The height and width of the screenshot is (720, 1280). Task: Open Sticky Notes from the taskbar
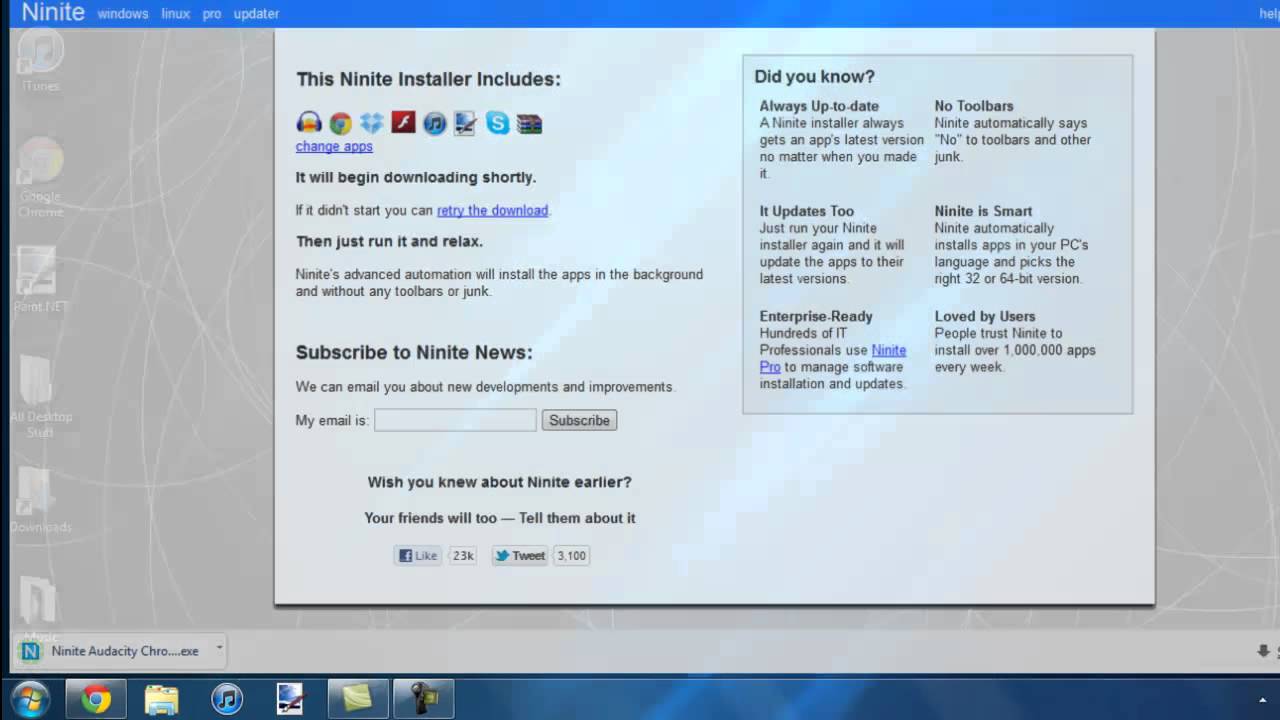[357, 699]
